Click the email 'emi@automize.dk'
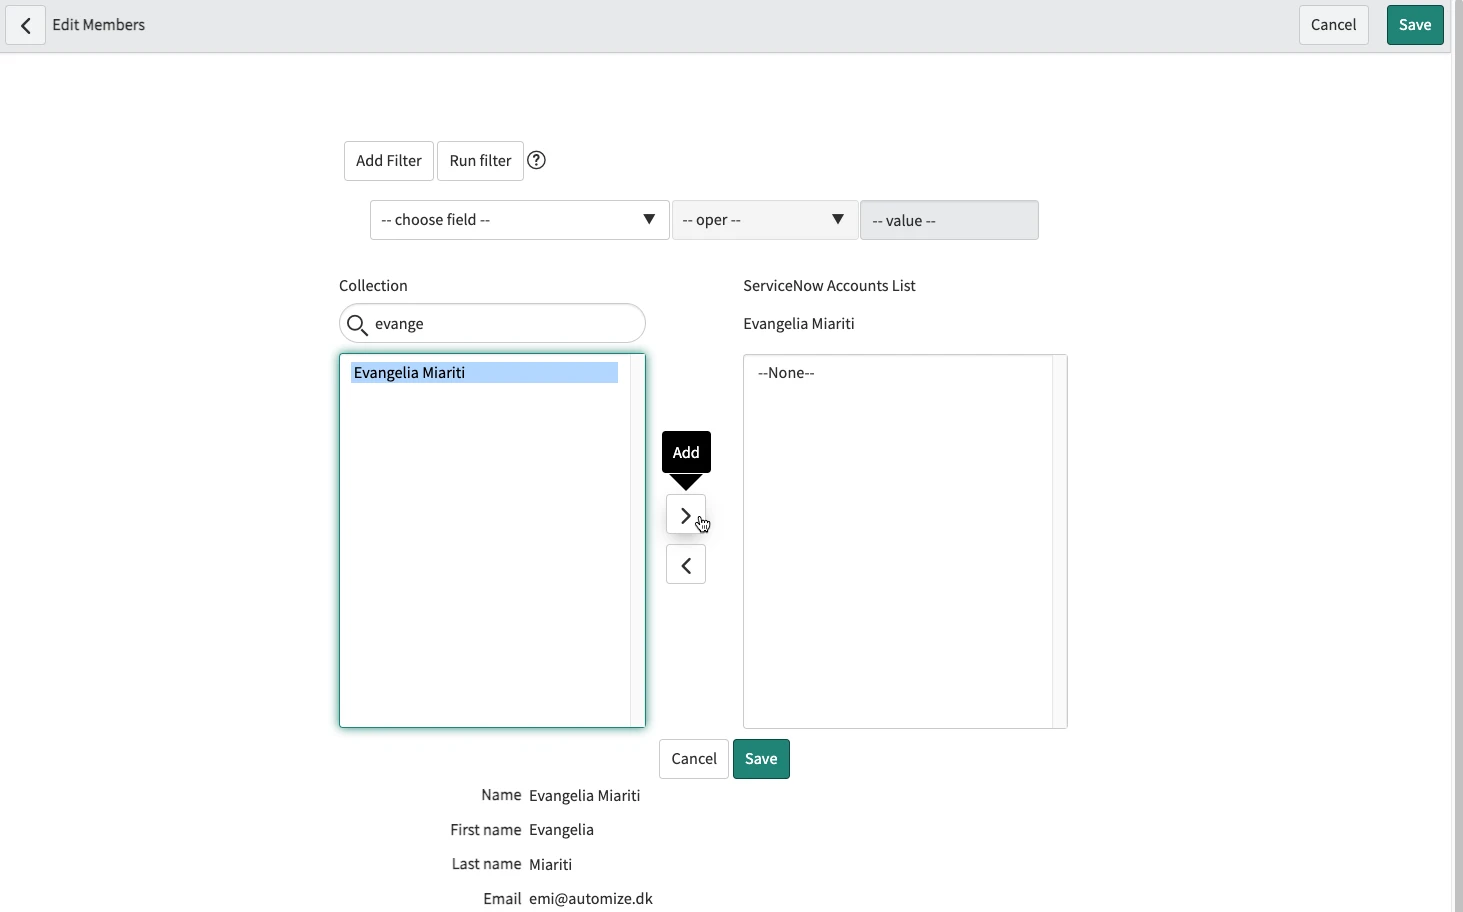 tap(591, 898)
